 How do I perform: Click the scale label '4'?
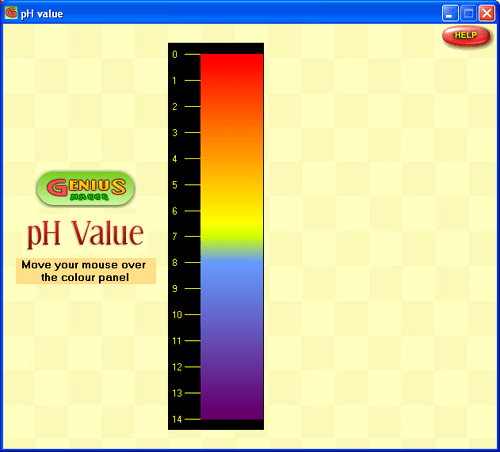click(x=175, y=159)
